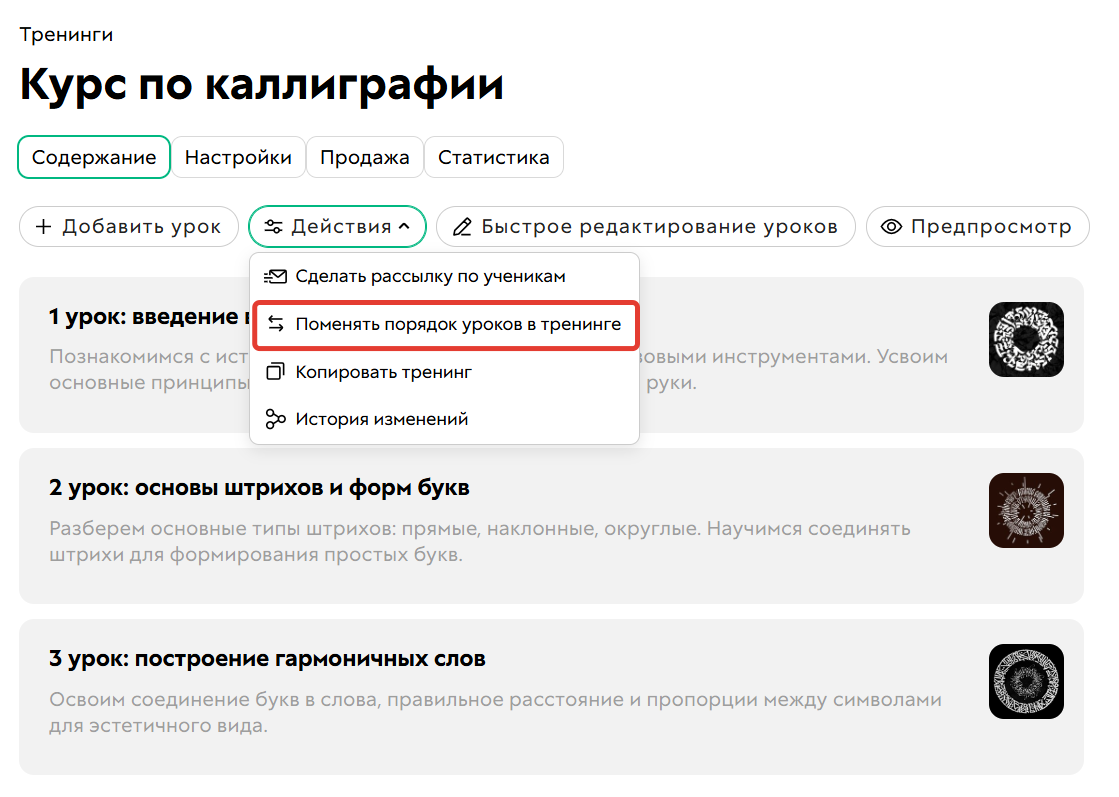The height and width of the screenshot is (797, 1119).
Task: Switch to the Настройки tab
Action: point(238,156)
